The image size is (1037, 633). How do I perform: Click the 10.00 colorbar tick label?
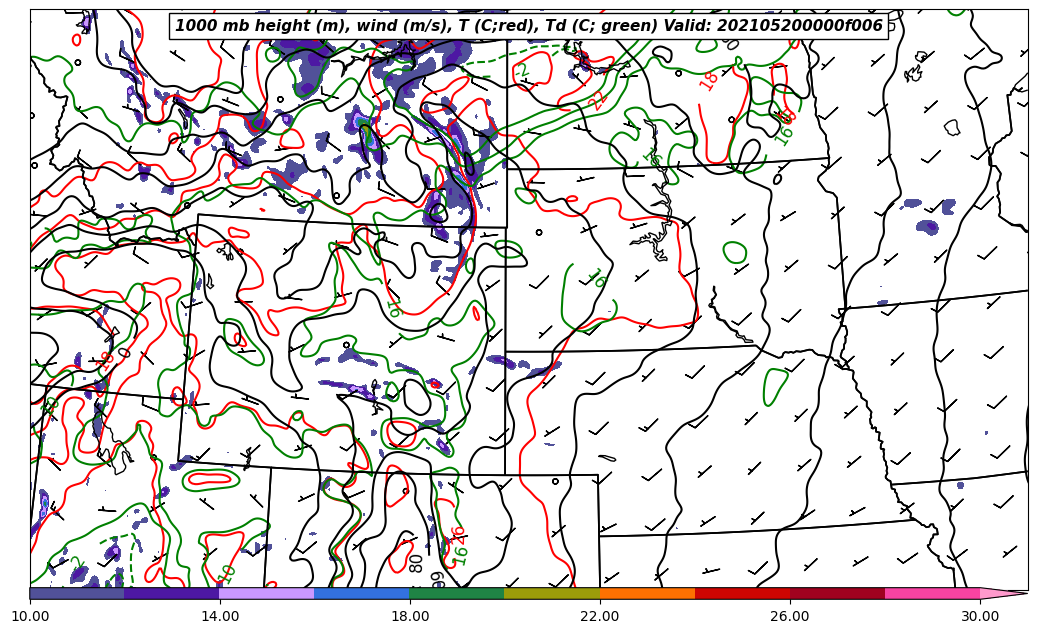click(30, 617)
